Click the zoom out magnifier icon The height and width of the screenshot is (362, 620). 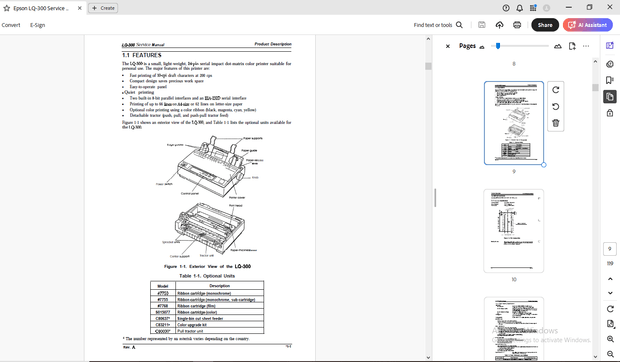tap(610, 354)
